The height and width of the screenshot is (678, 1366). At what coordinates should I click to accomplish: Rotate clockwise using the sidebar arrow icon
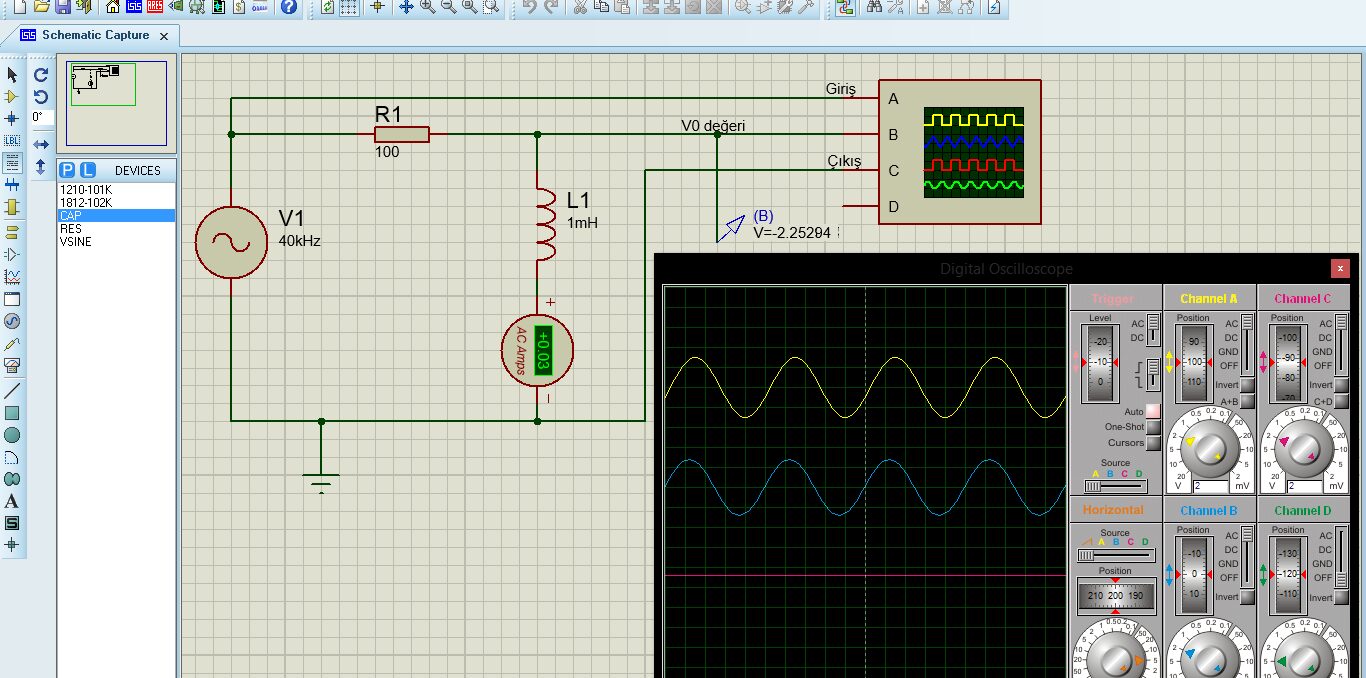[41, 75]
